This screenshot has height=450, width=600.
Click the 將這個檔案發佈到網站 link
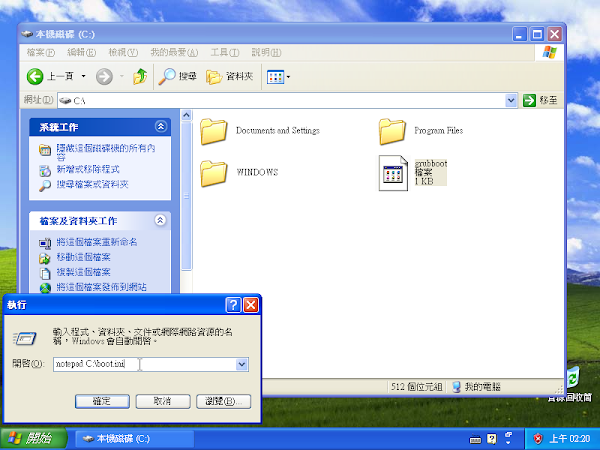[101, 287]
